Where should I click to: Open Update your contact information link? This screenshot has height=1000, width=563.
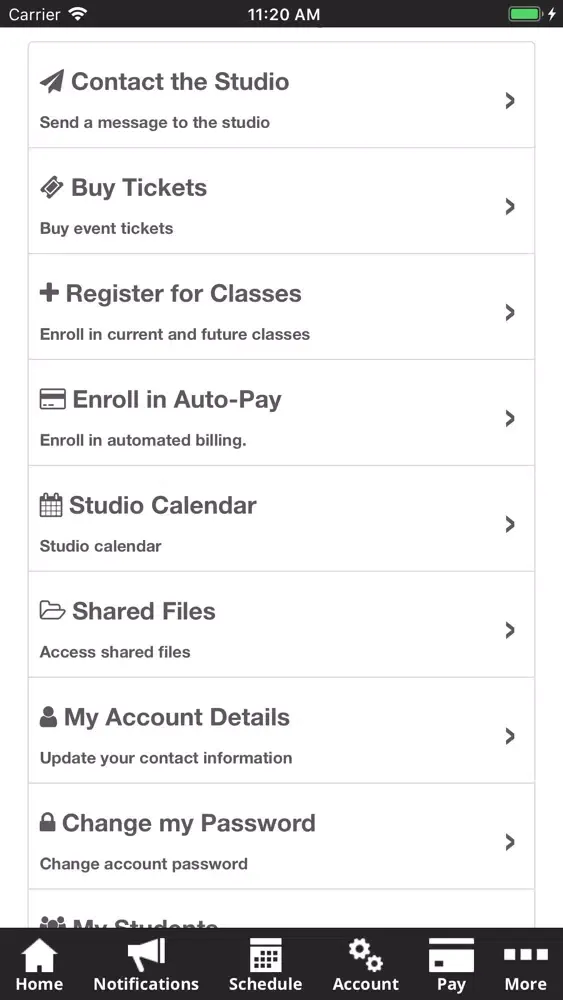[x=166, y=758]
